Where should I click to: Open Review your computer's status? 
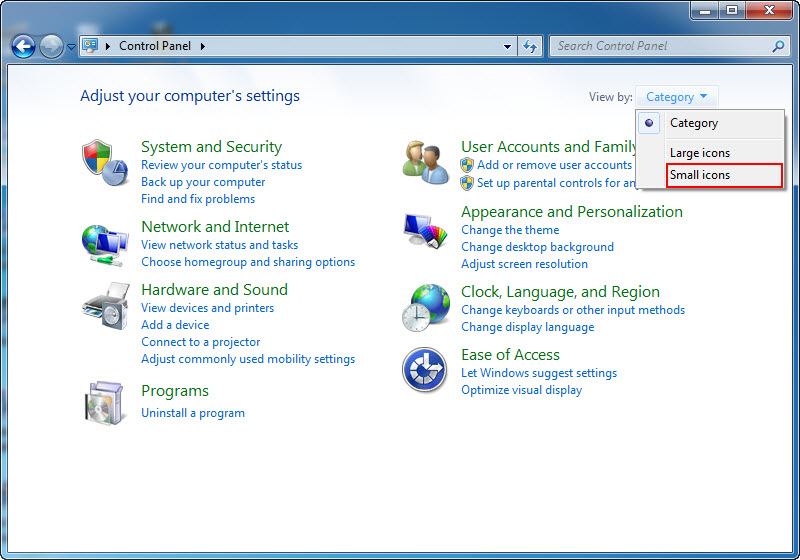tap(221, 165)
